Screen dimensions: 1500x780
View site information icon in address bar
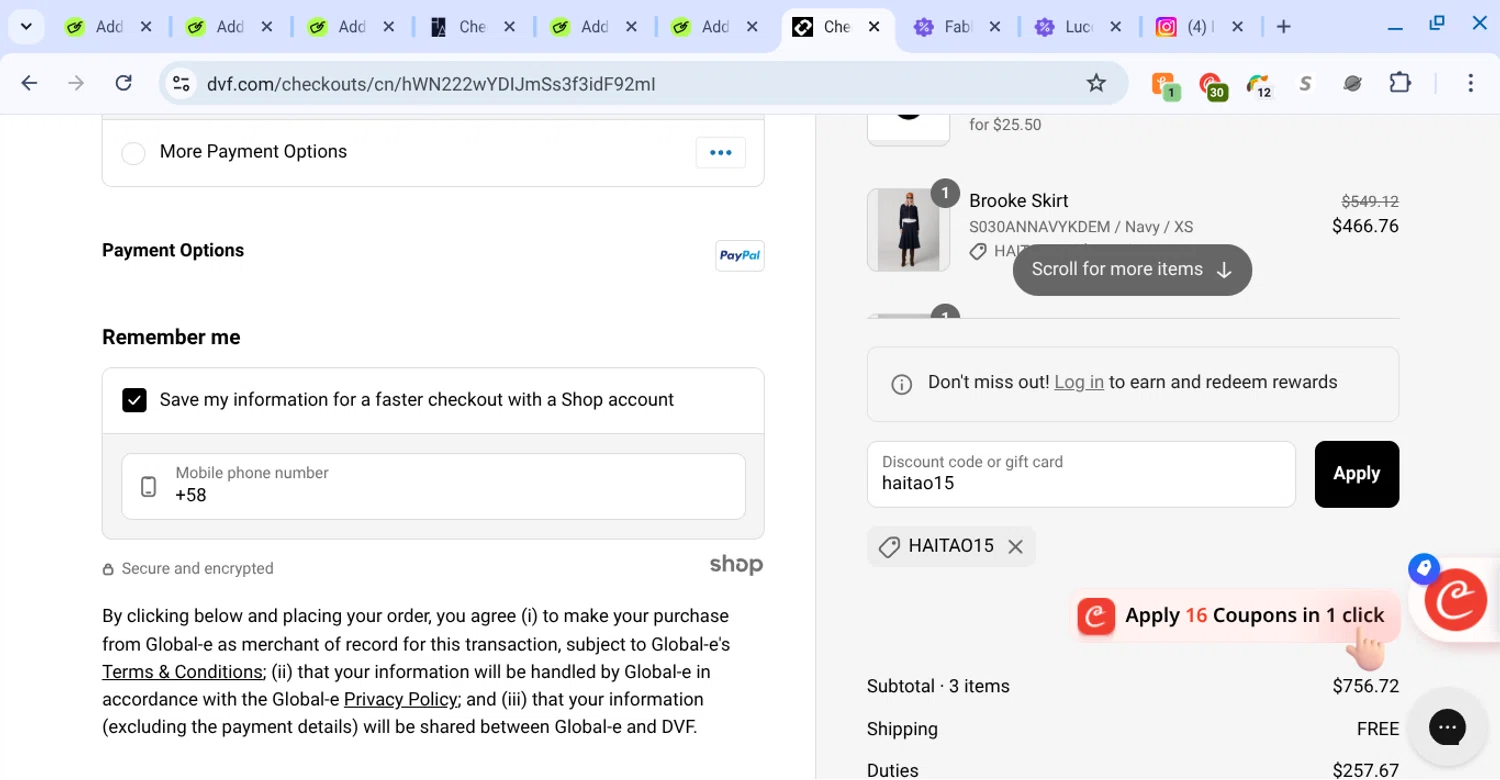click(x=181, y=84)
